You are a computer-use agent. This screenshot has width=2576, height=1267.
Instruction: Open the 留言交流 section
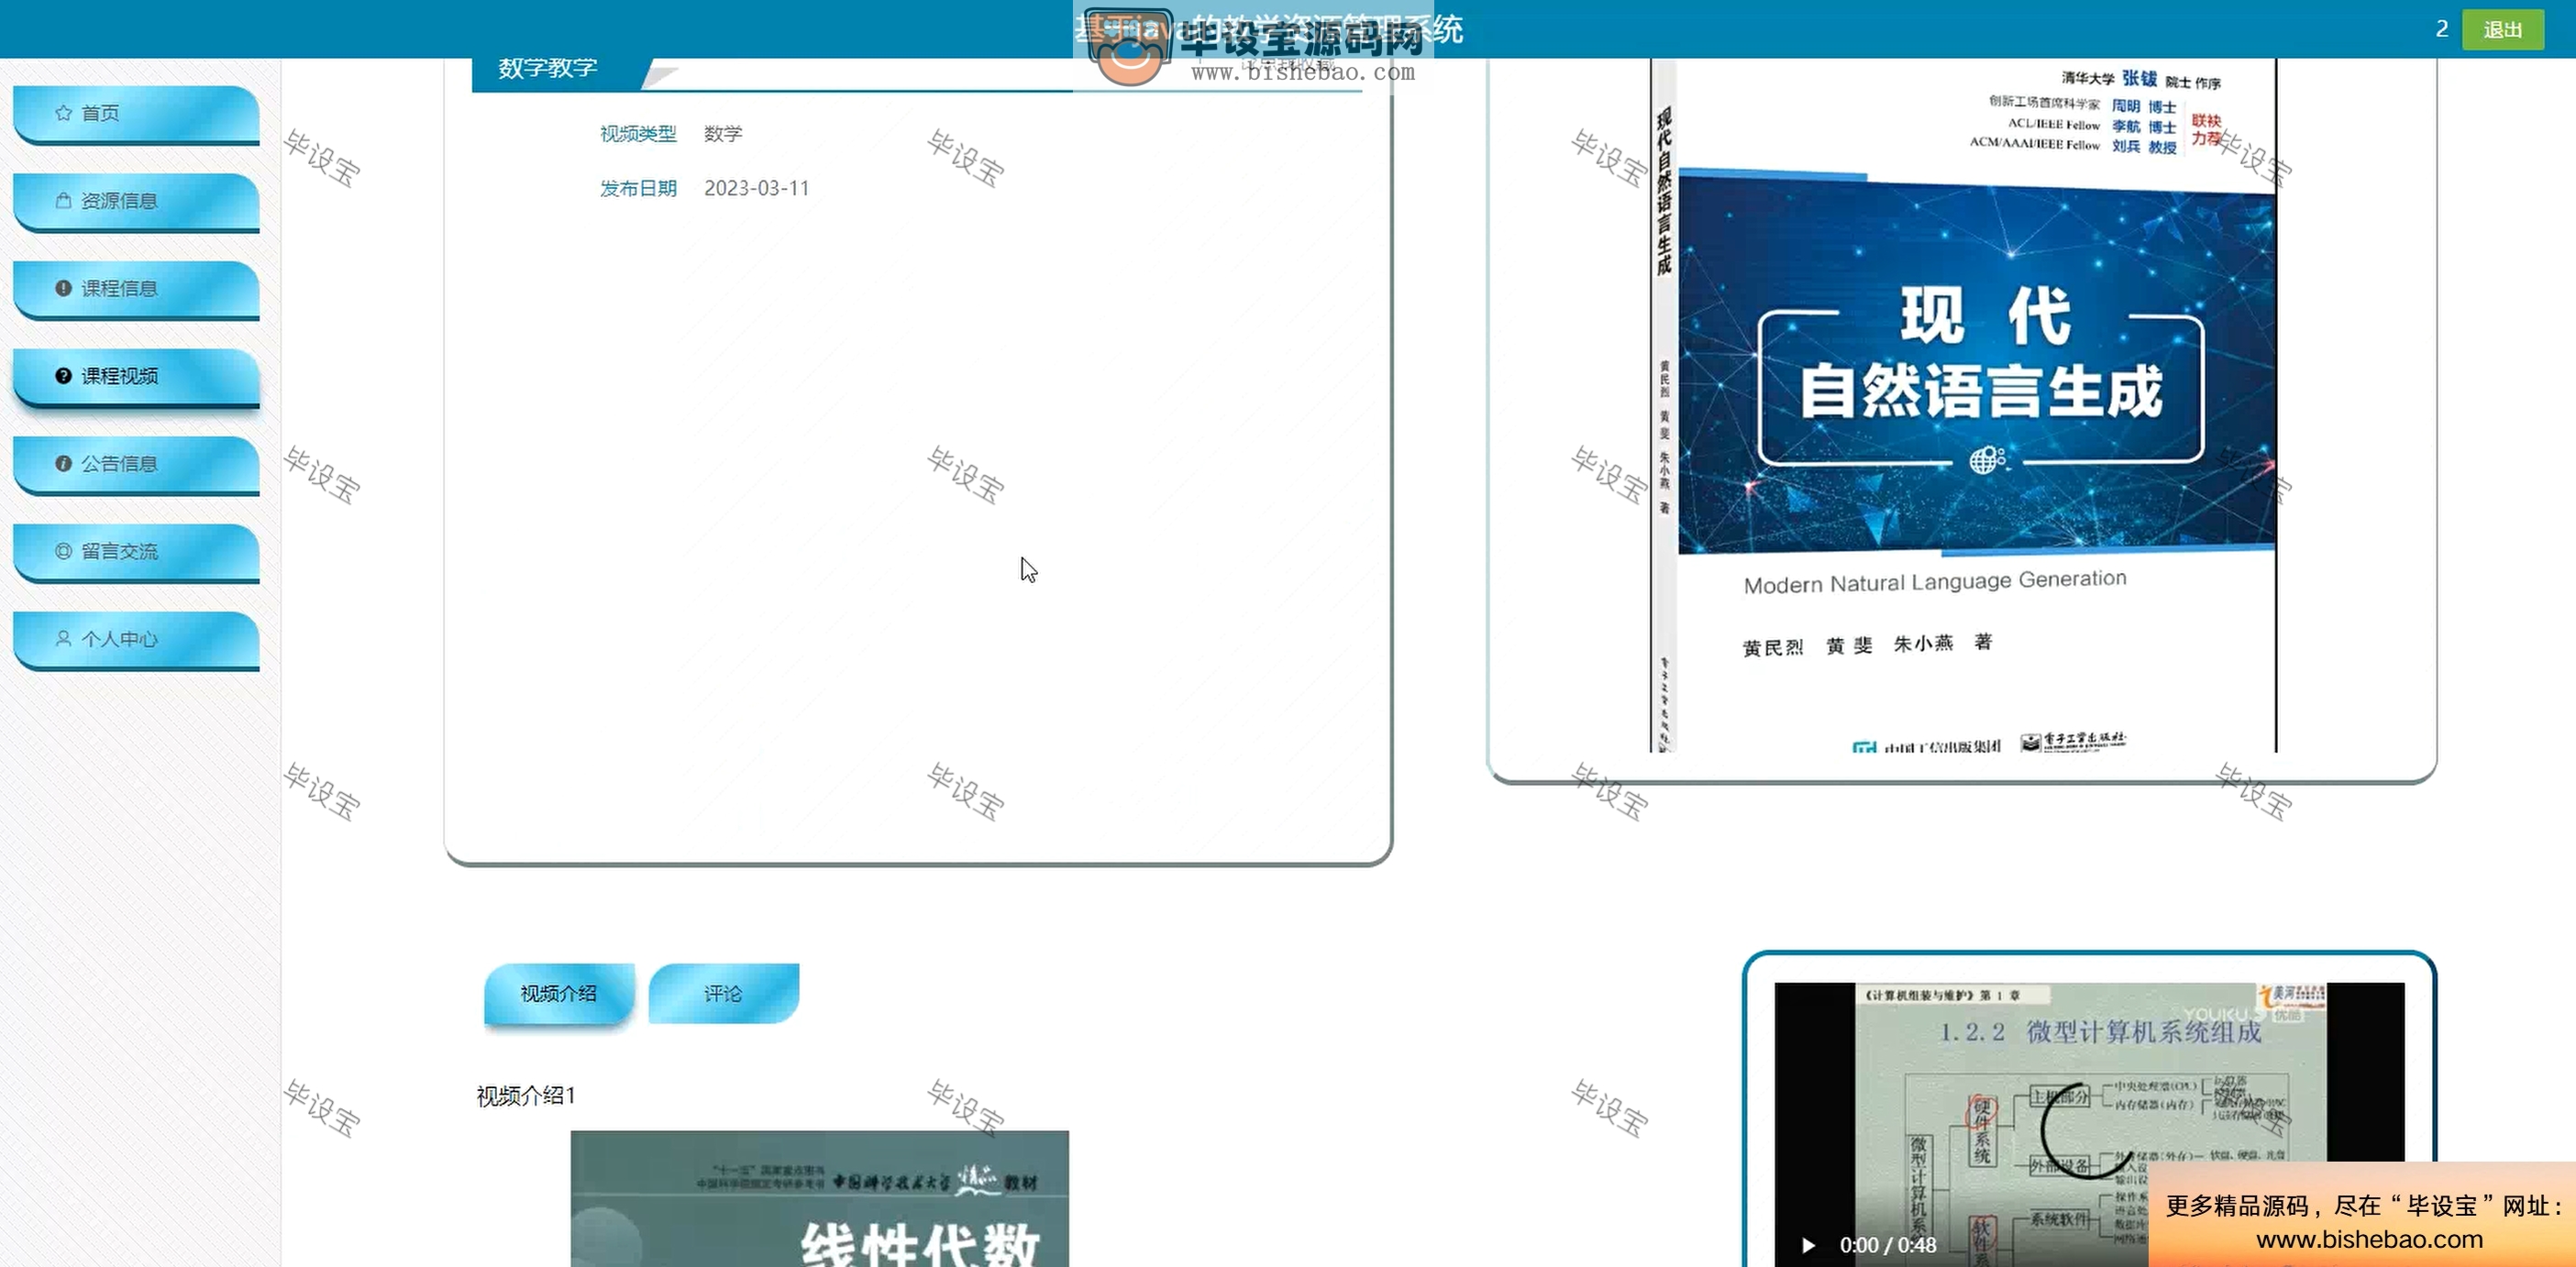click(137, 552)
